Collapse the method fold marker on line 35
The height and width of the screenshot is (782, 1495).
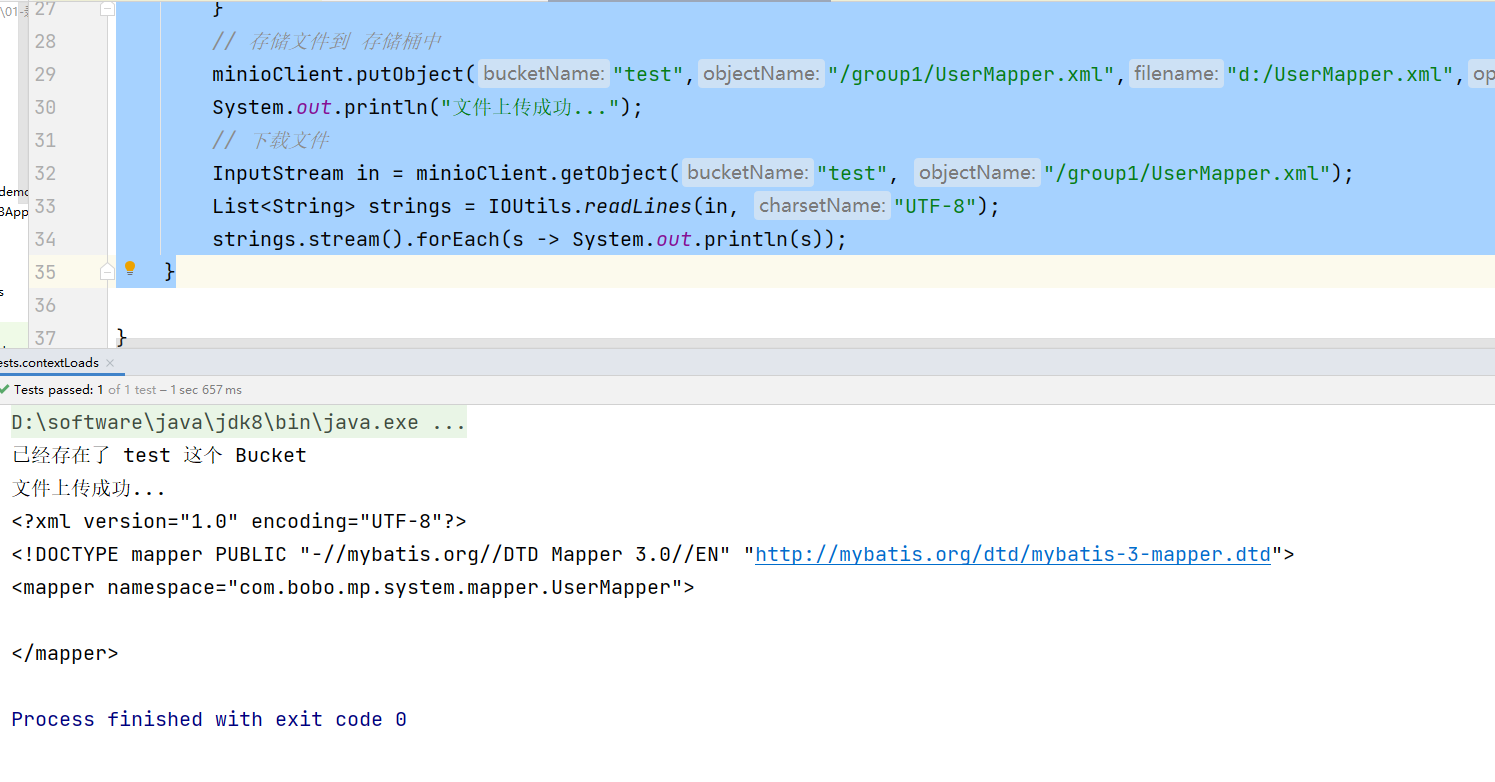coord(107,271)
